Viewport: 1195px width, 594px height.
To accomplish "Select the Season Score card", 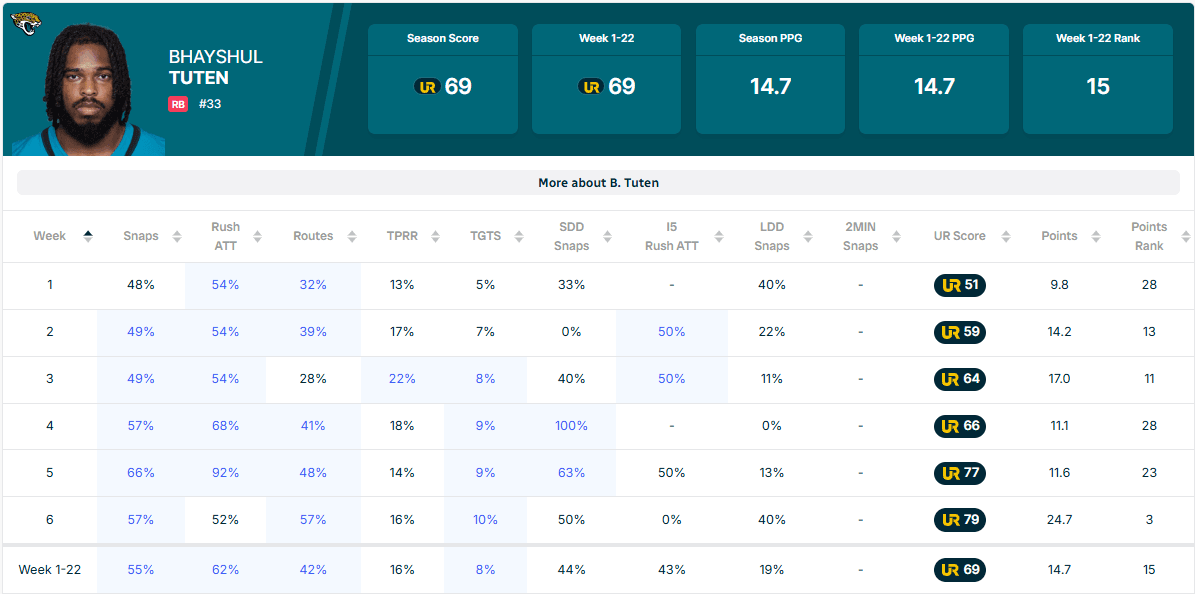I will (443, 79).
